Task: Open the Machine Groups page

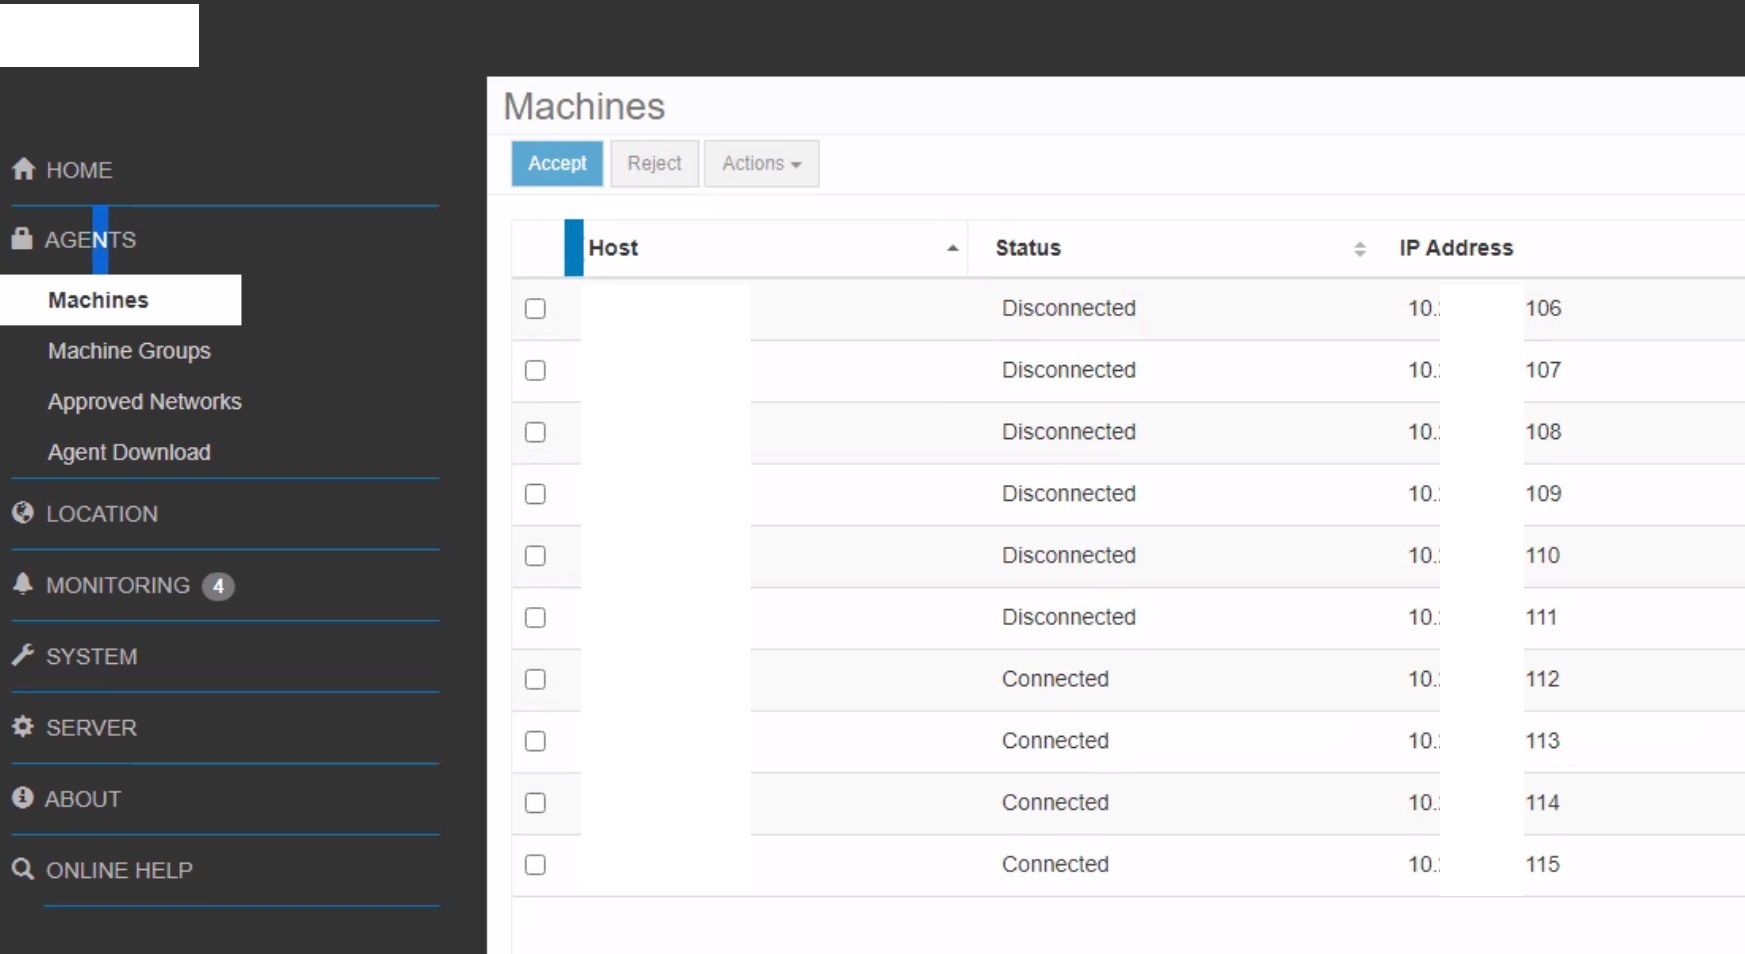Action: [128, 351]
